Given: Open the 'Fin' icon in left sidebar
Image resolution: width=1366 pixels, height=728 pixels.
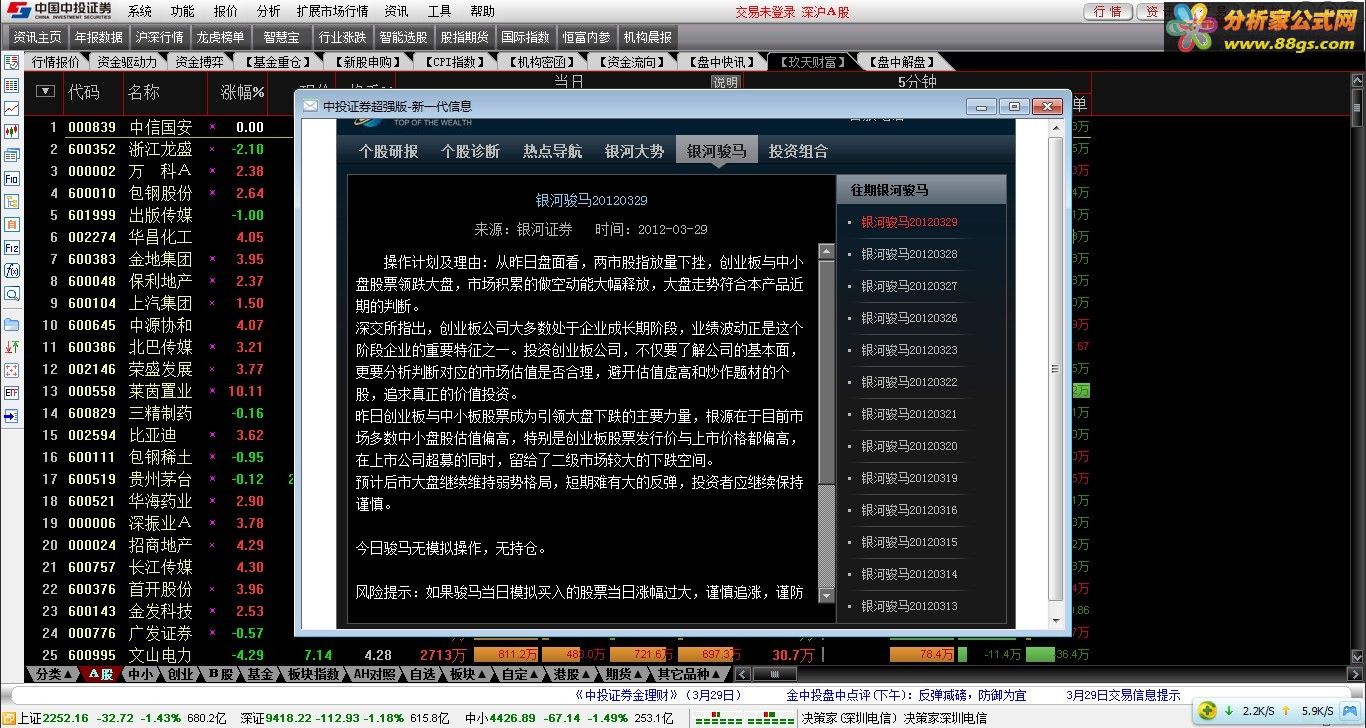Looking at the screenshot, I should pos(12,178).
